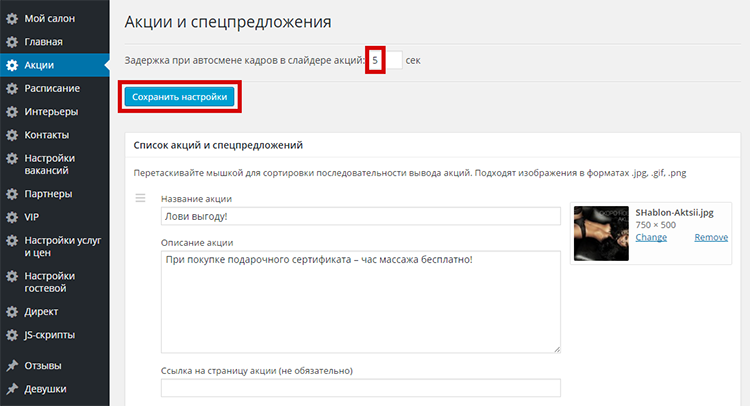Viewport: 750px width, 406px height.
Task: Click the gear icon next to Мой салон
Action: [12, 19]
